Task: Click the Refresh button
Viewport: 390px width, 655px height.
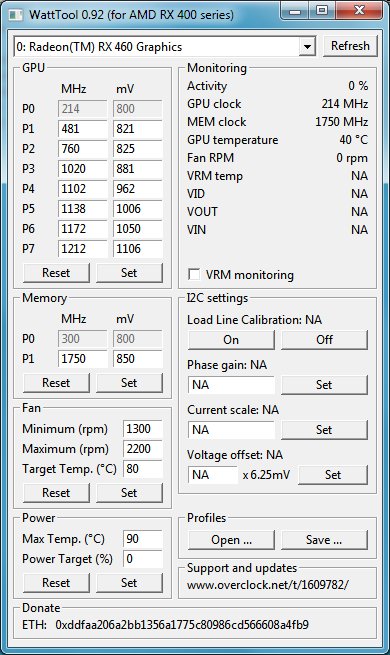Action: pos(350,46)
